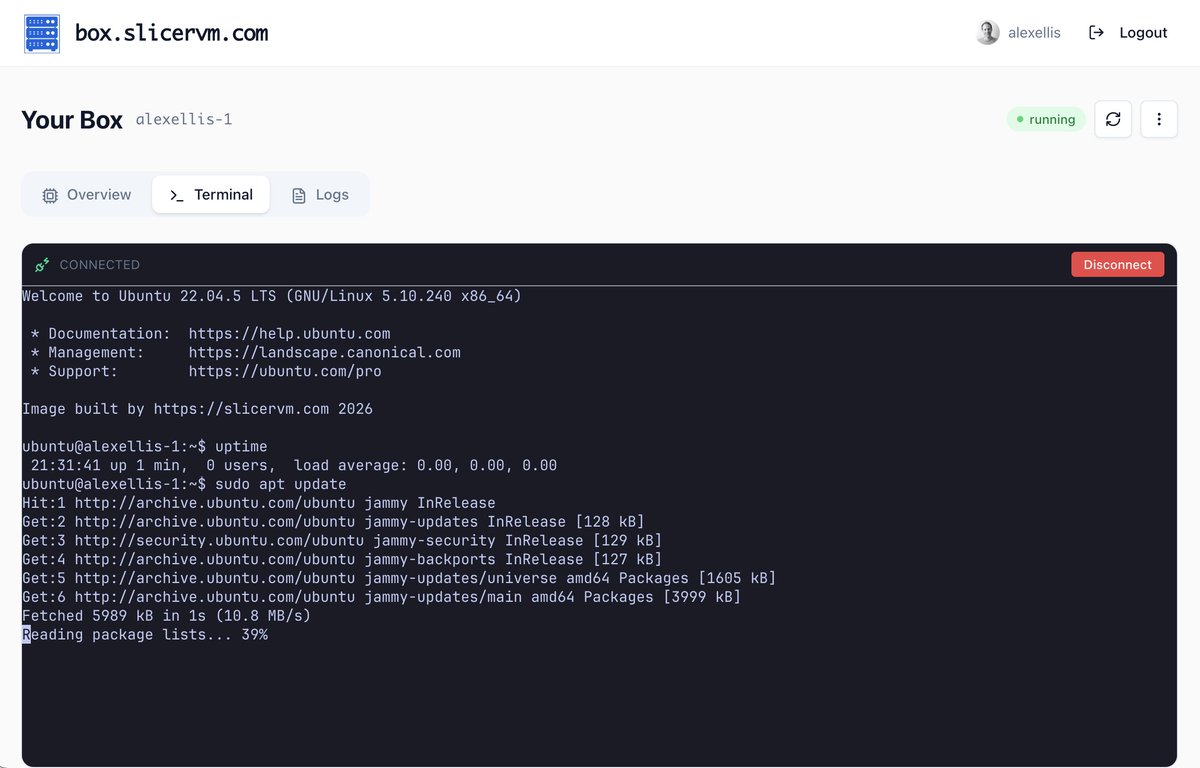The width and height of the screenshot is (1200, 768).
Task: Switch to the Terminal tab
Action: (211, 195)
